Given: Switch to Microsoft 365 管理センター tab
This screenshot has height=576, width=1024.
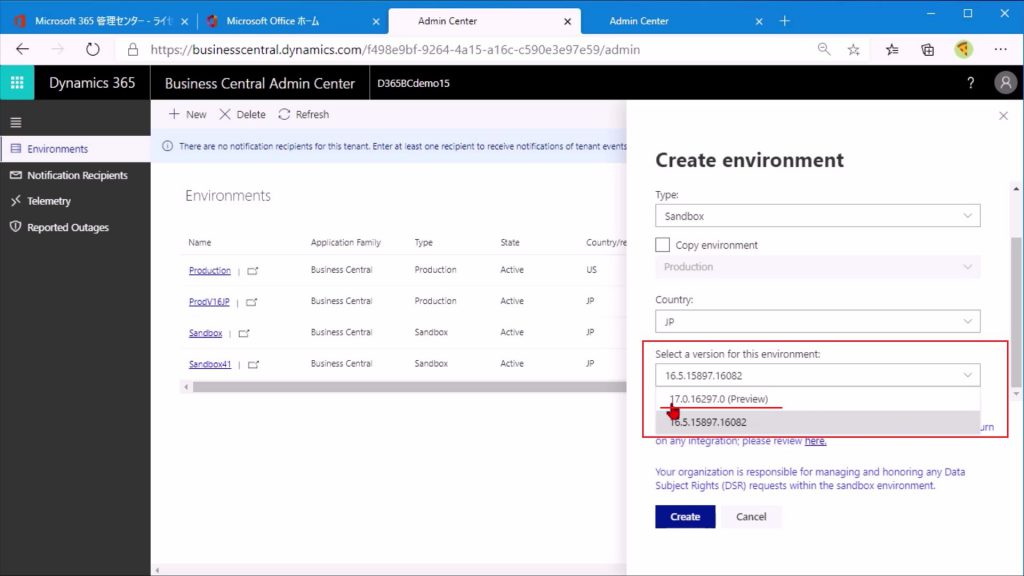Looking at the screenshot, I should [98, 21].
